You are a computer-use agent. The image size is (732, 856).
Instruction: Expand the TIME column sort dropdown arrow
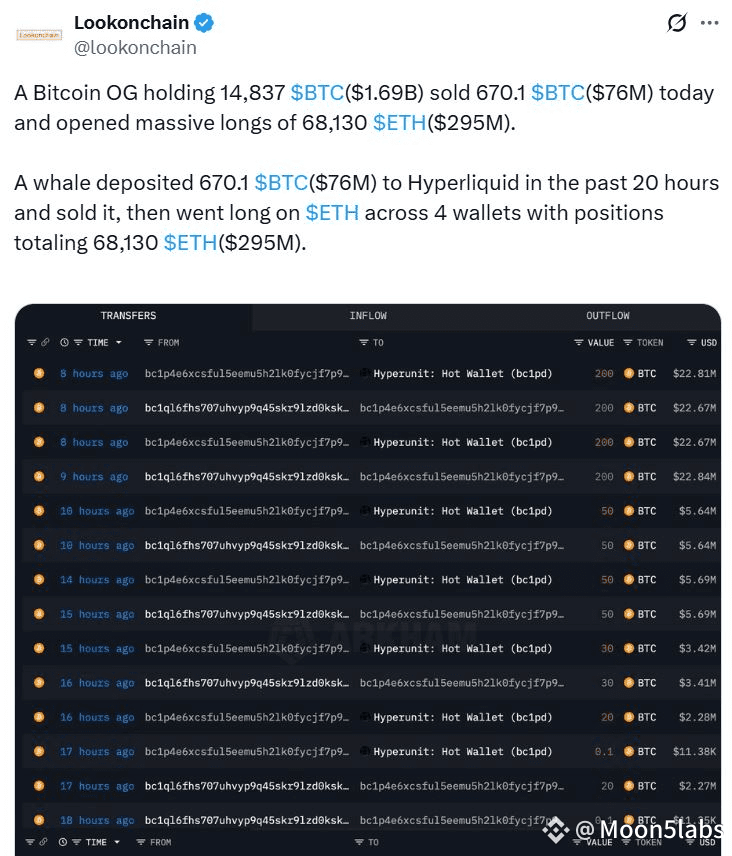point(118,342)
